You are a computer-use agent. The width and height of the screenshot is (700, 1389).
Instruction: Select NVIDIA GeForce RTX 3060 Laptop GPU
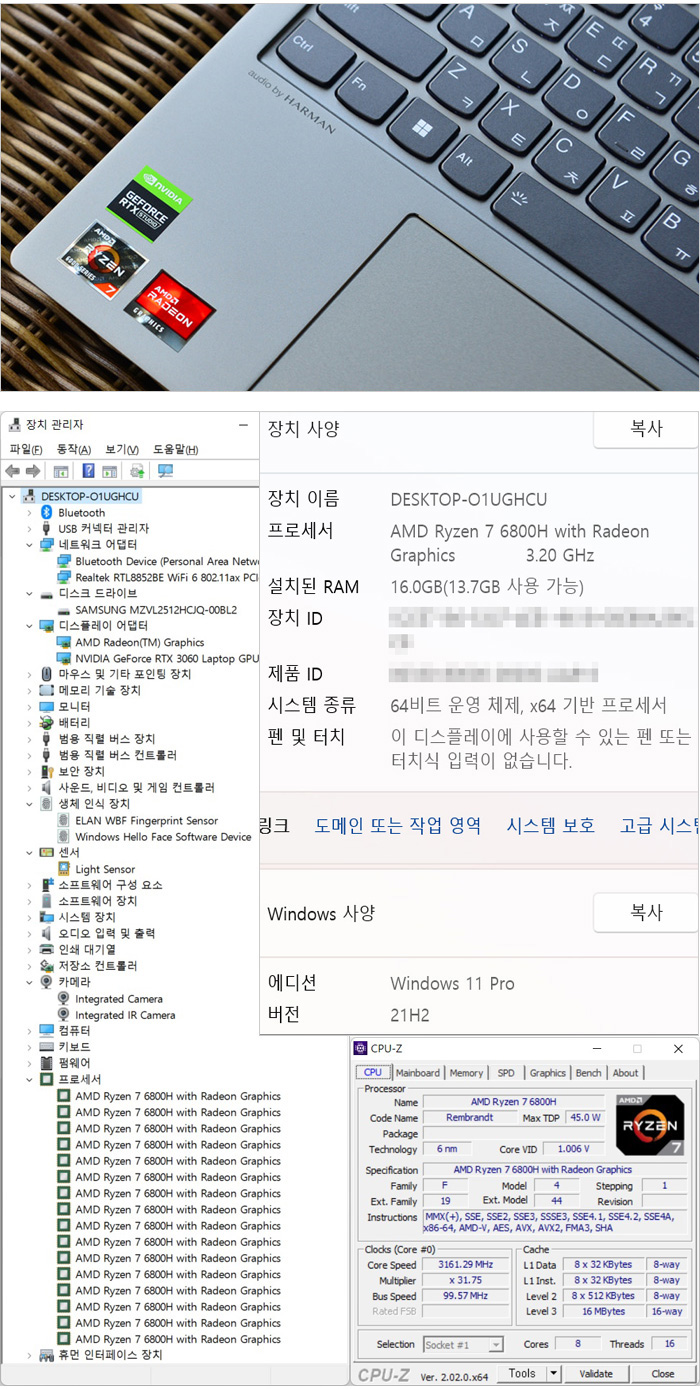[167, 658]
